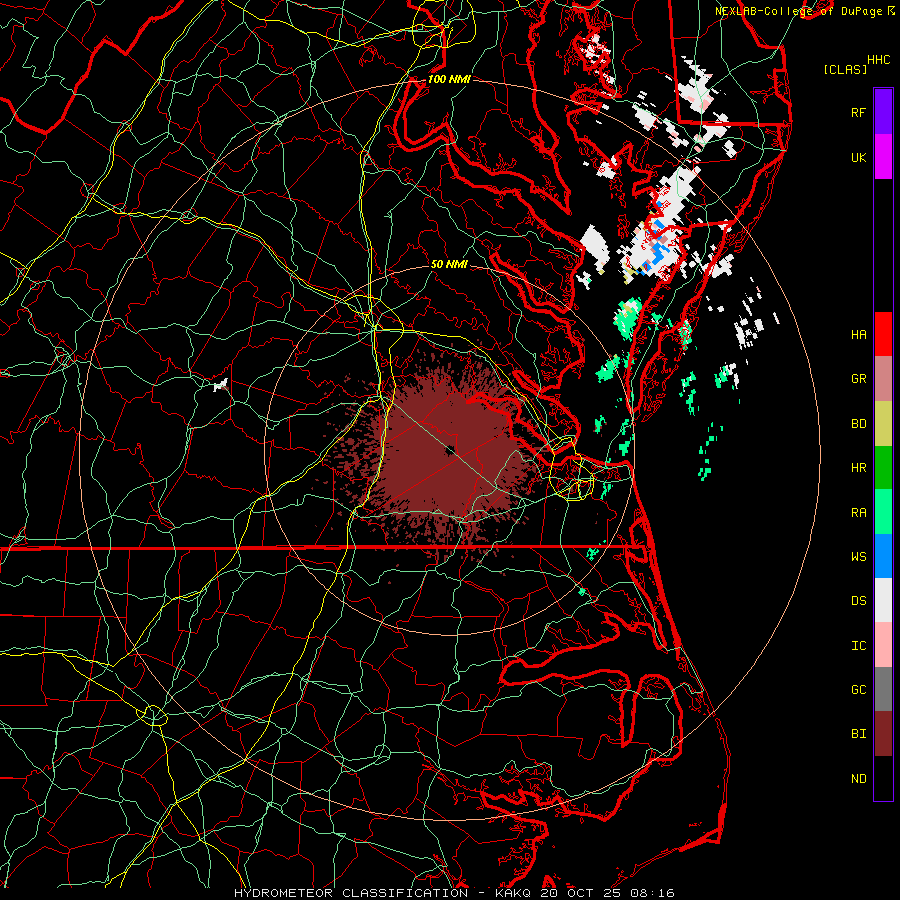
Task: Click the RF purple legend swatch
Action: [883, 112]
